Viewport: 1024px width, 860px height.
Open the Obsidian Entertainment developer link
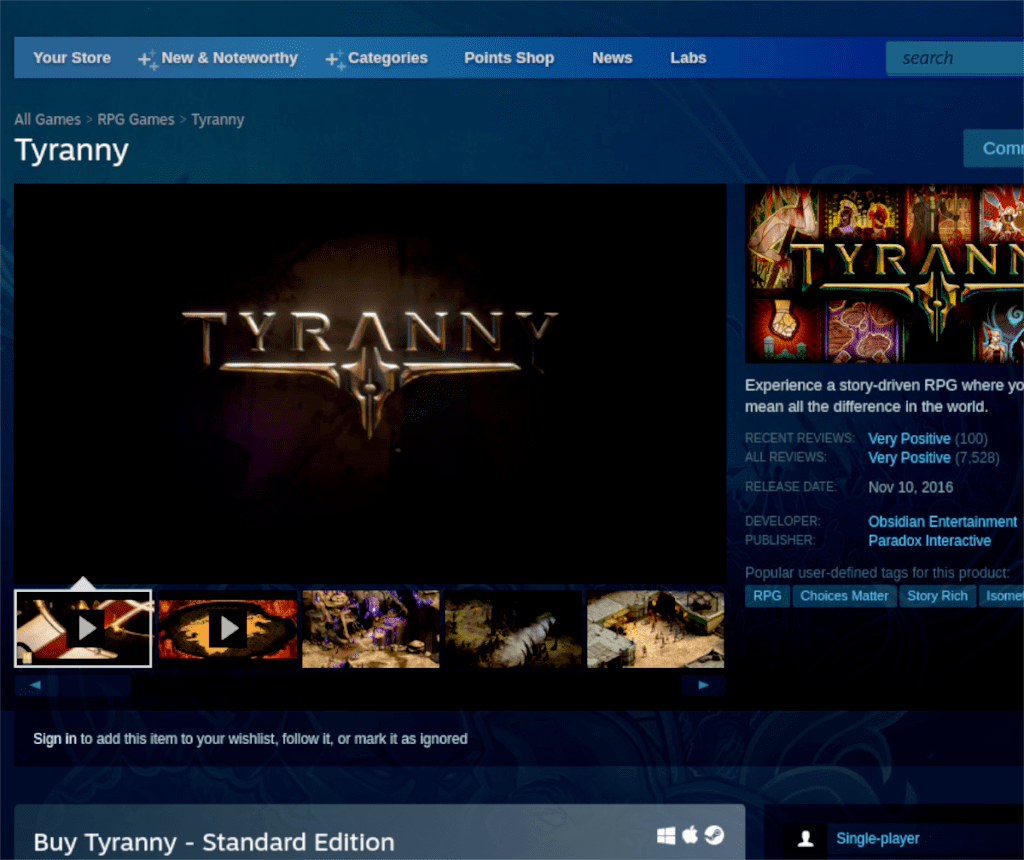tap(941, 521)
